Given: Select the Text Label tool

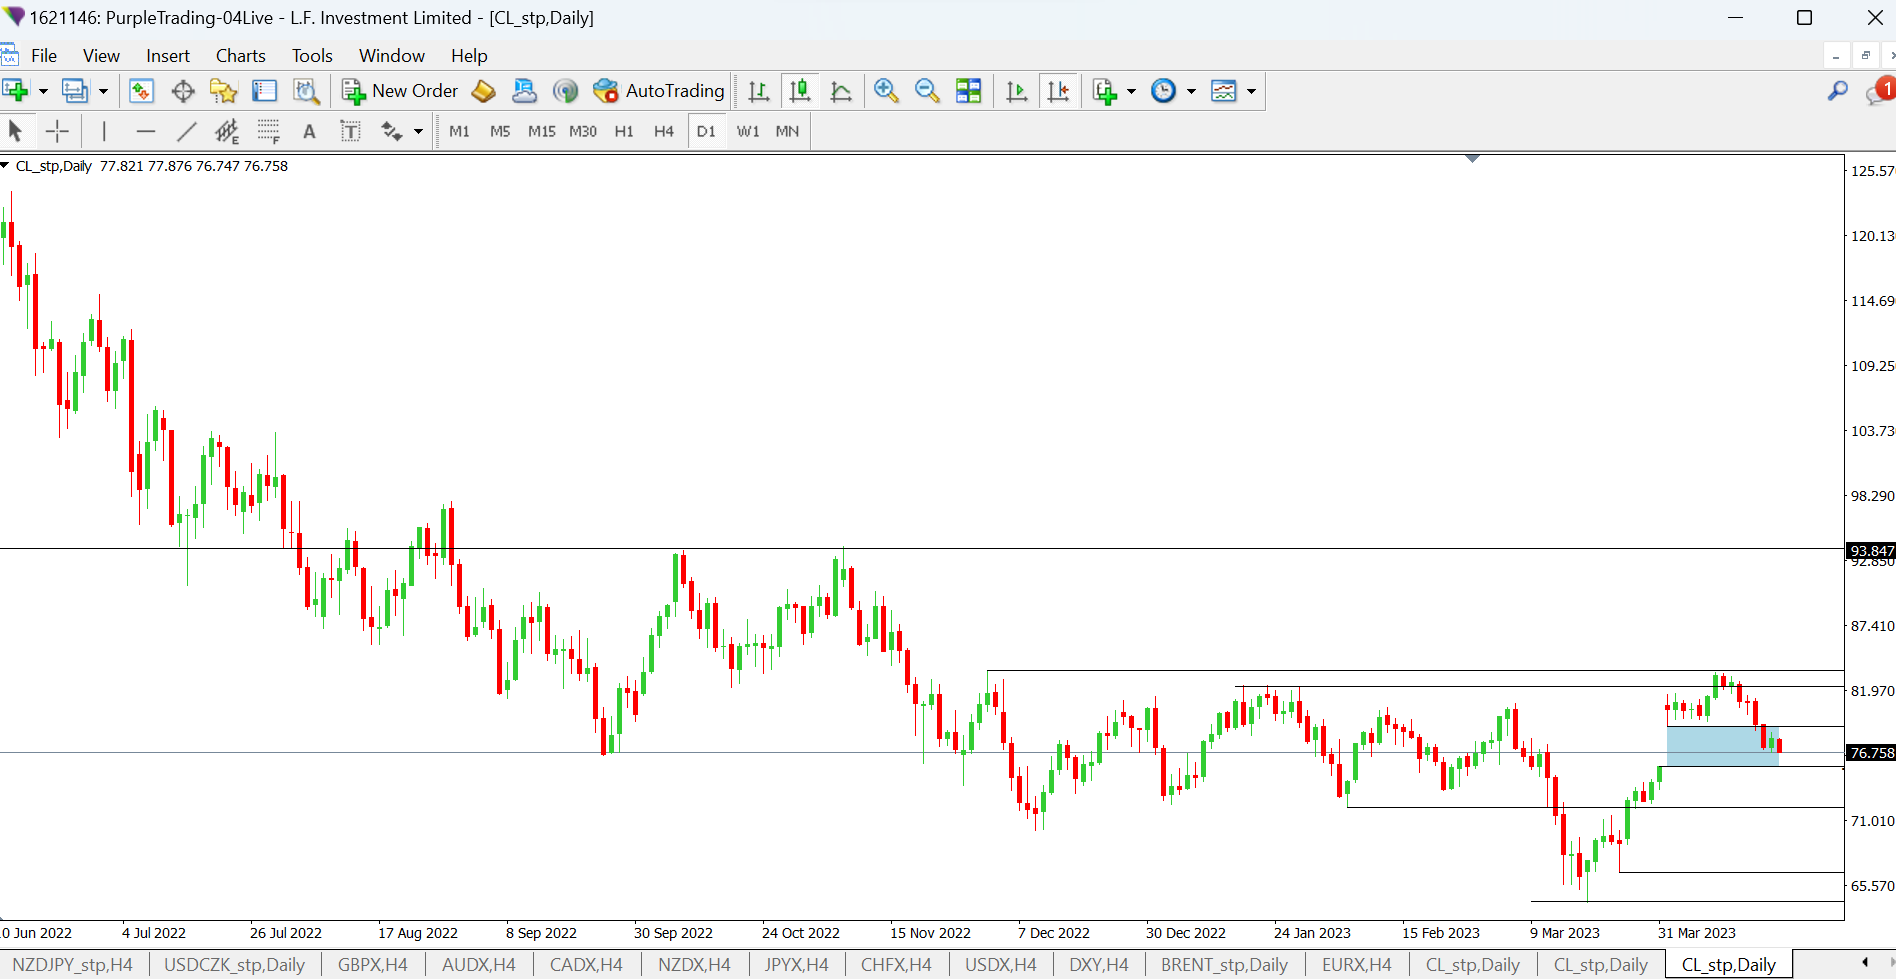Looking at the screenshot, I should click(x=350, y=131).
